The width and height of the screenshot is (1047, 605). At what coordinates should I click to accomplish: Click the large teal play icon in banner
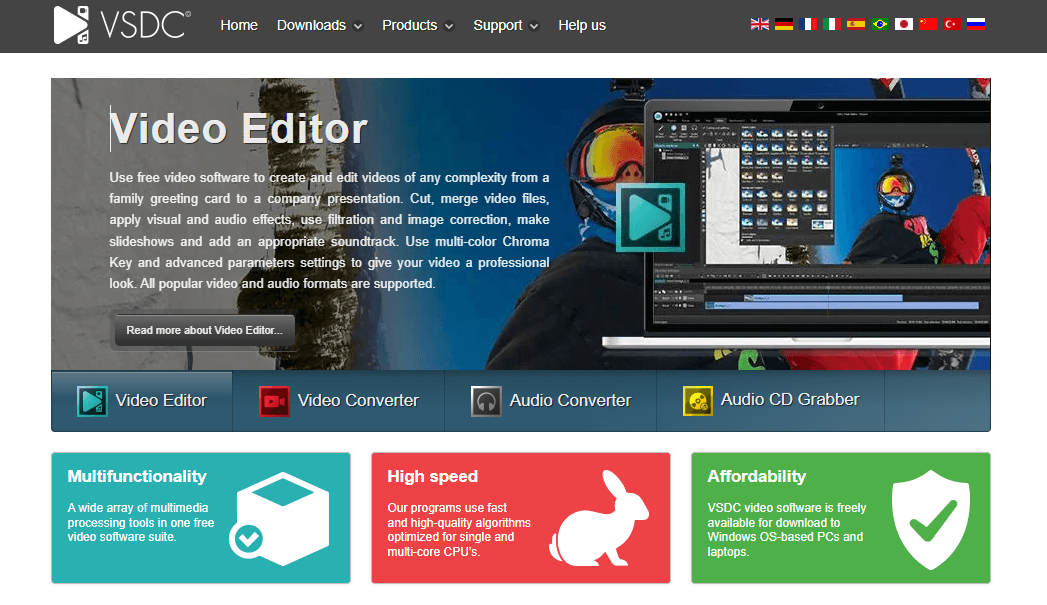coord(650,218)
